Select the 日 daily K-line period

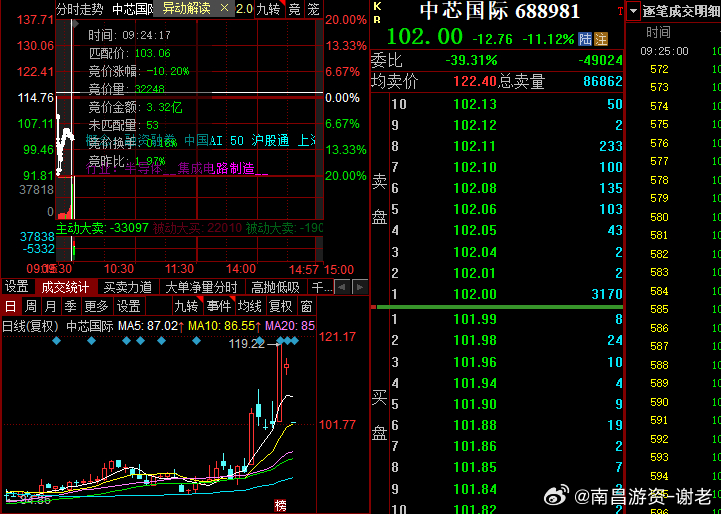(10, 306)
